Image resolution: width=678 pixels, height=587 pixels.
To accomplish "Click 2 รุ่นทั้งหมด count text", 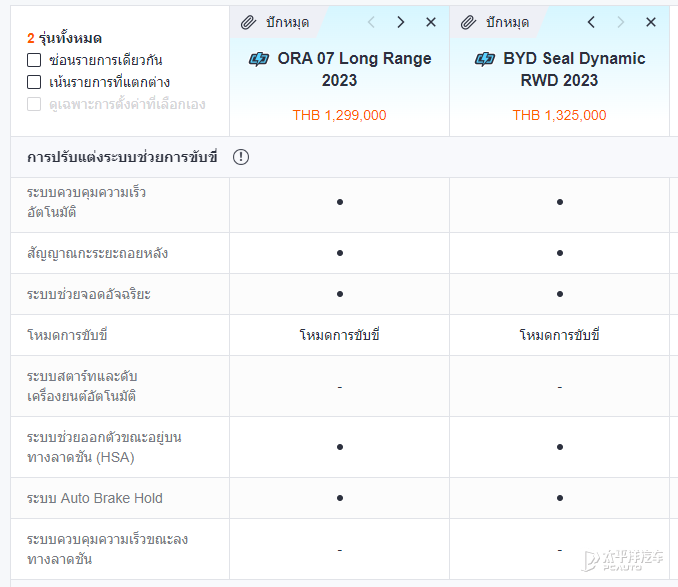I will pyautogui.click(x=64, y=38).
